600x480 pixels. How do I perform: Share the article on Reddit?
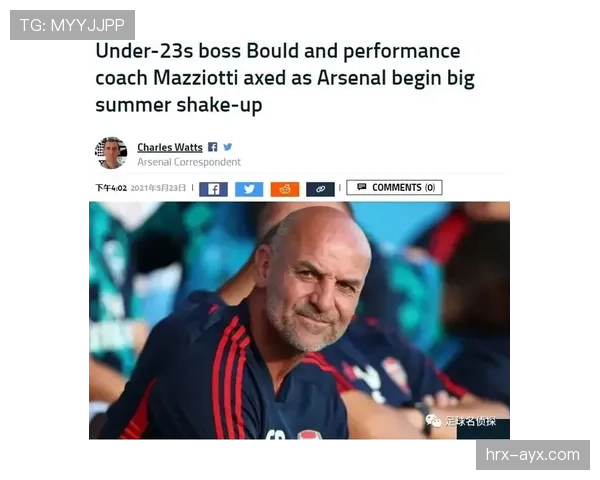[x=285, y=189]
